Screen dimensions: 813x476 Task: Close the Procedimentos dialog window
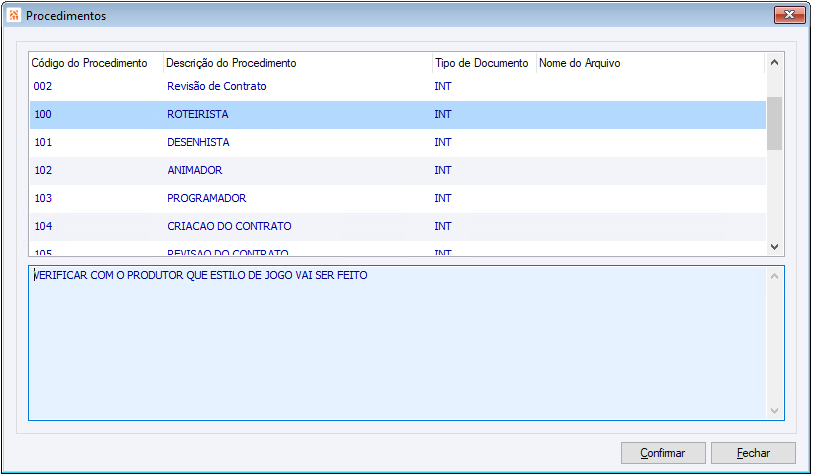(x=789, y=15)
